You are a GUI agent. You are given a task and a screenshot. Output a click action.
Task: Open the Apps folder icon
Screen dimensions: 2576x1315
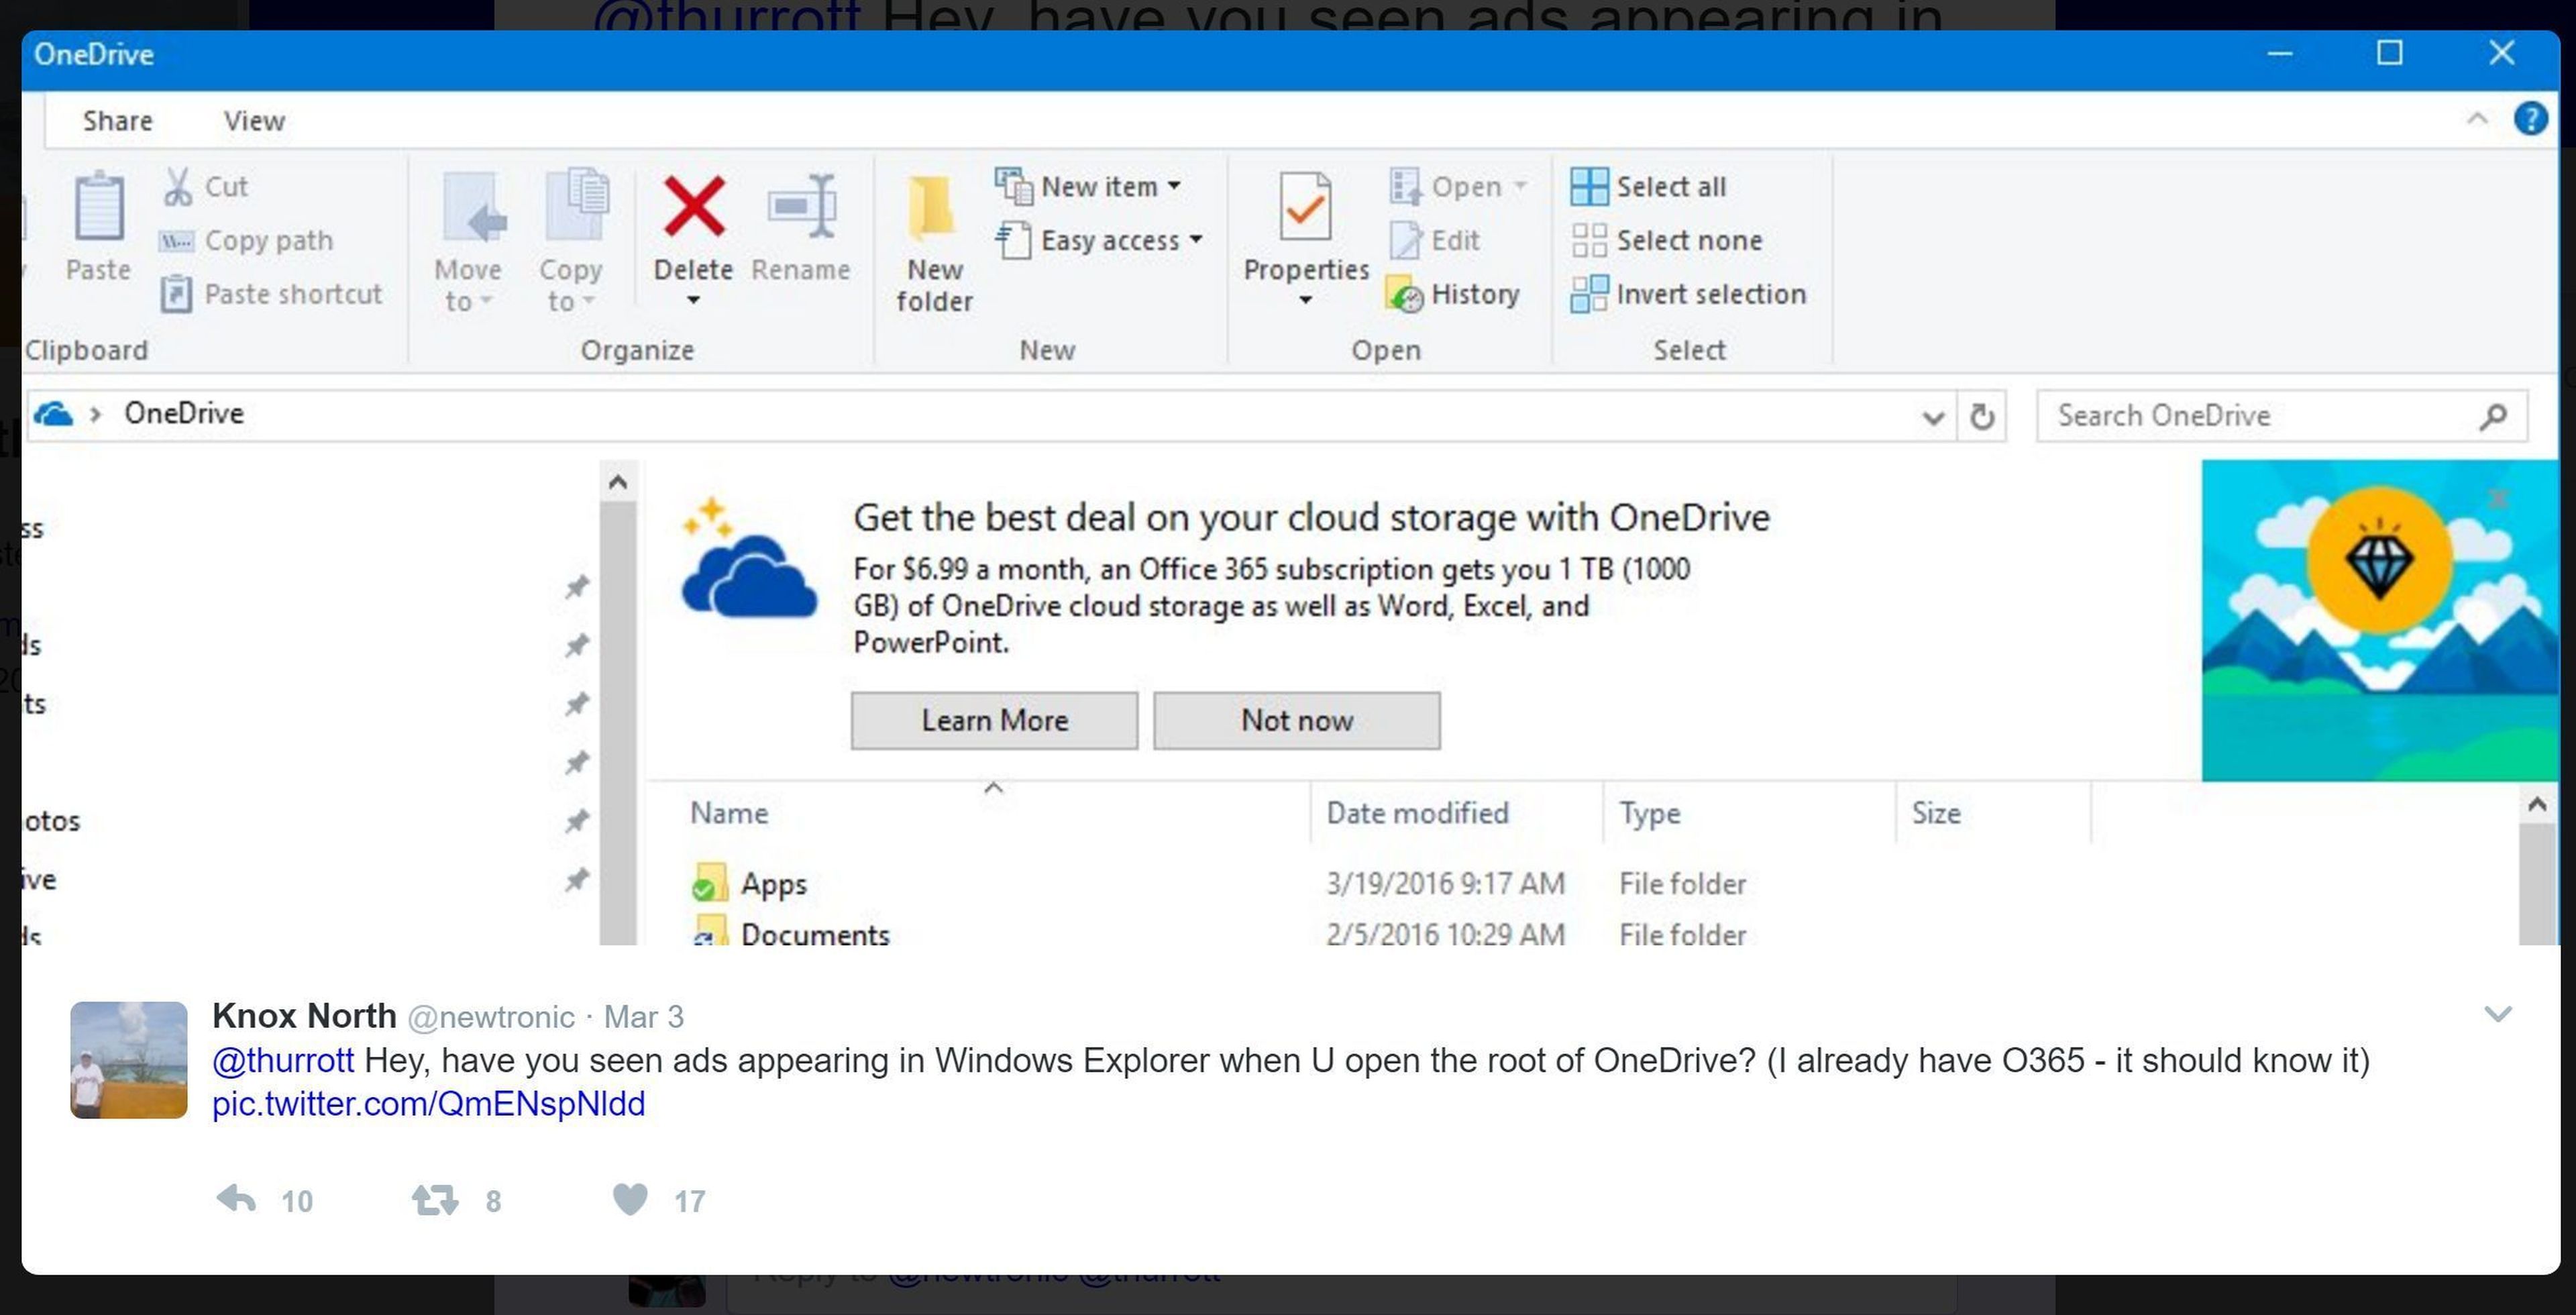click(709, 883)
